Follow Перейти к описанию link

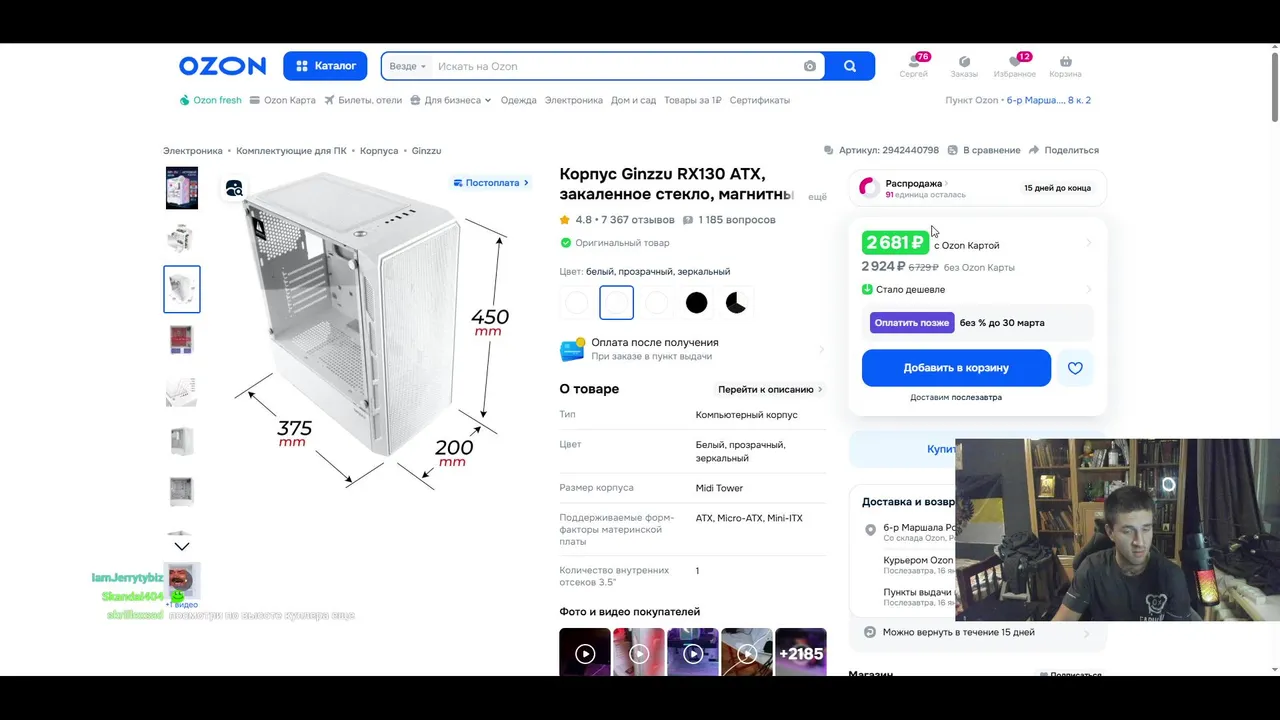pos(770,389)
